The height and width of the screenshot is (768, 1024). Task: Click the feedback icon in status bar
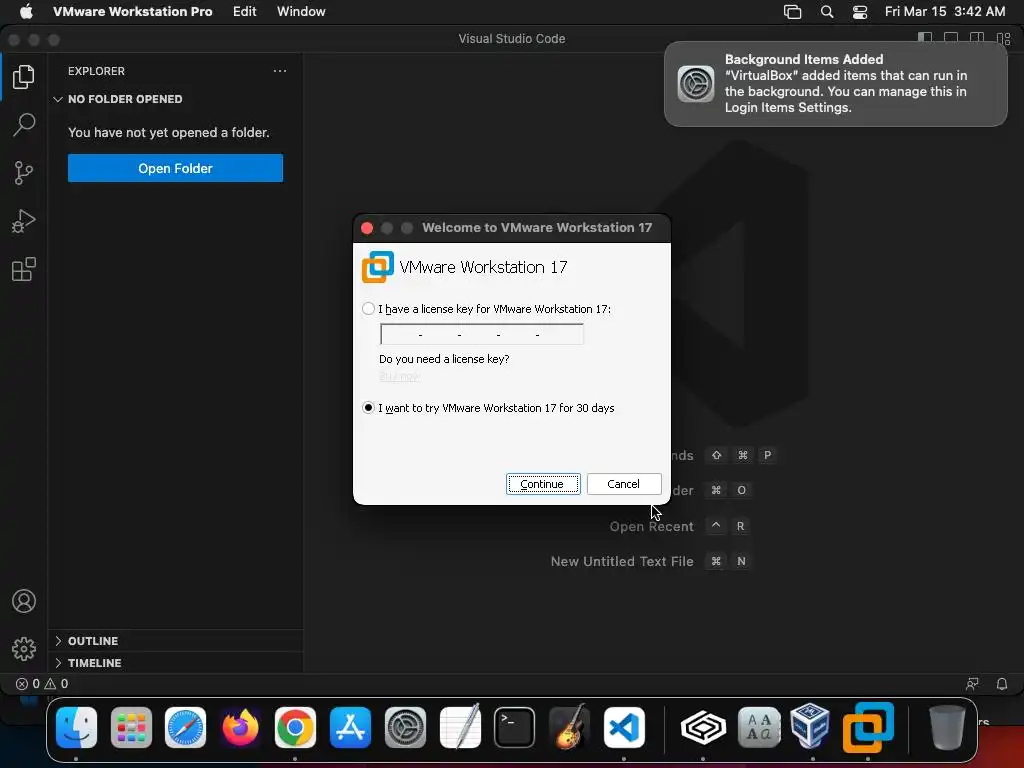(972, 684)
